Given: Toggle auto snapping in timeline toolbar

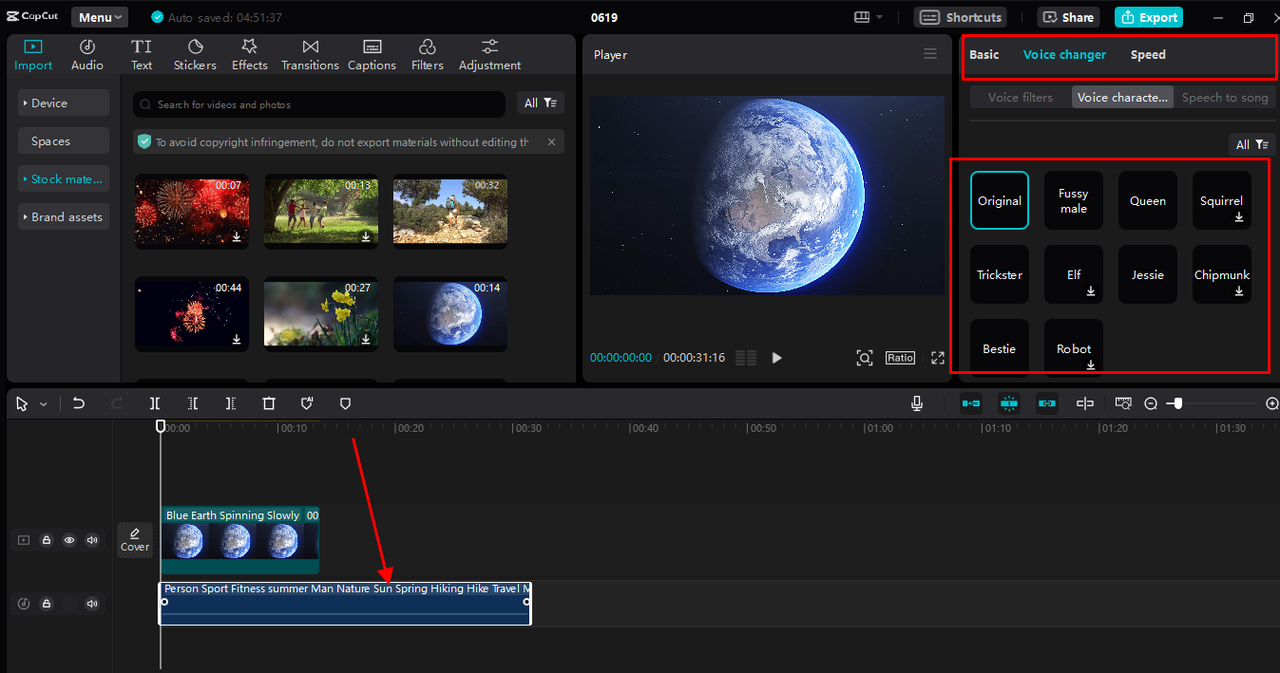Looking at the screenshot, I should [1009, 403].
